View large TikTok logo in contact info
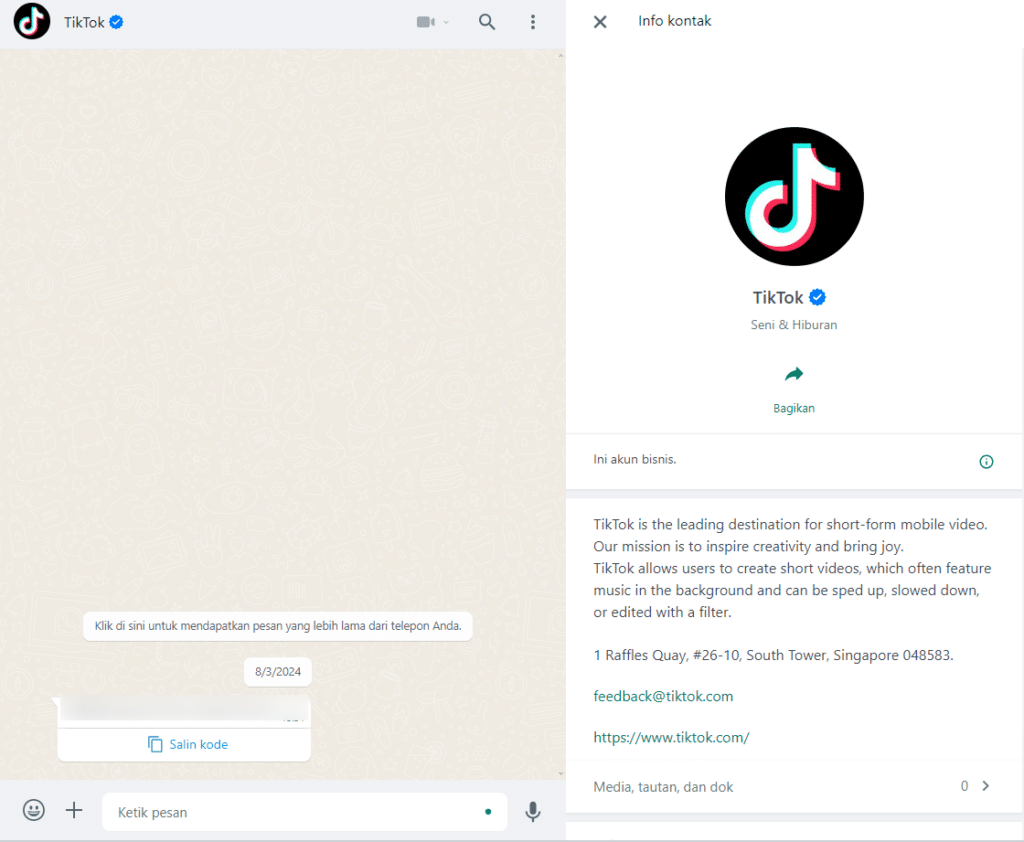This screenshot has height=842, width=1024. 794,197
